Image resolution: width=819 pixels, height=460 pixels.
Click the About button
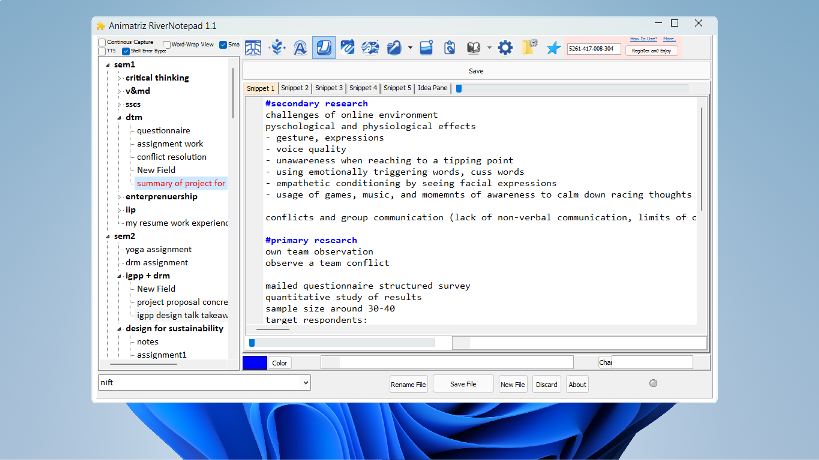coord(577,384)
